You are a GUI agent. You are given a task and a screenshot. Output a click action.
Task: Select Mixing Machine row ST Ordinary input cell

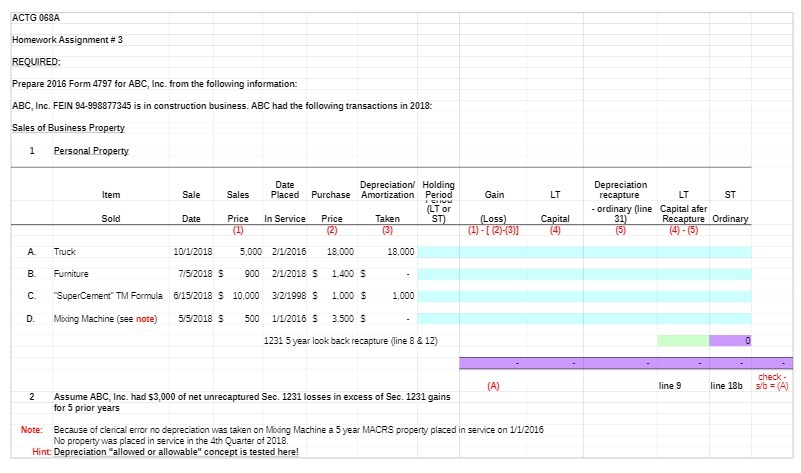click(730, 319)
